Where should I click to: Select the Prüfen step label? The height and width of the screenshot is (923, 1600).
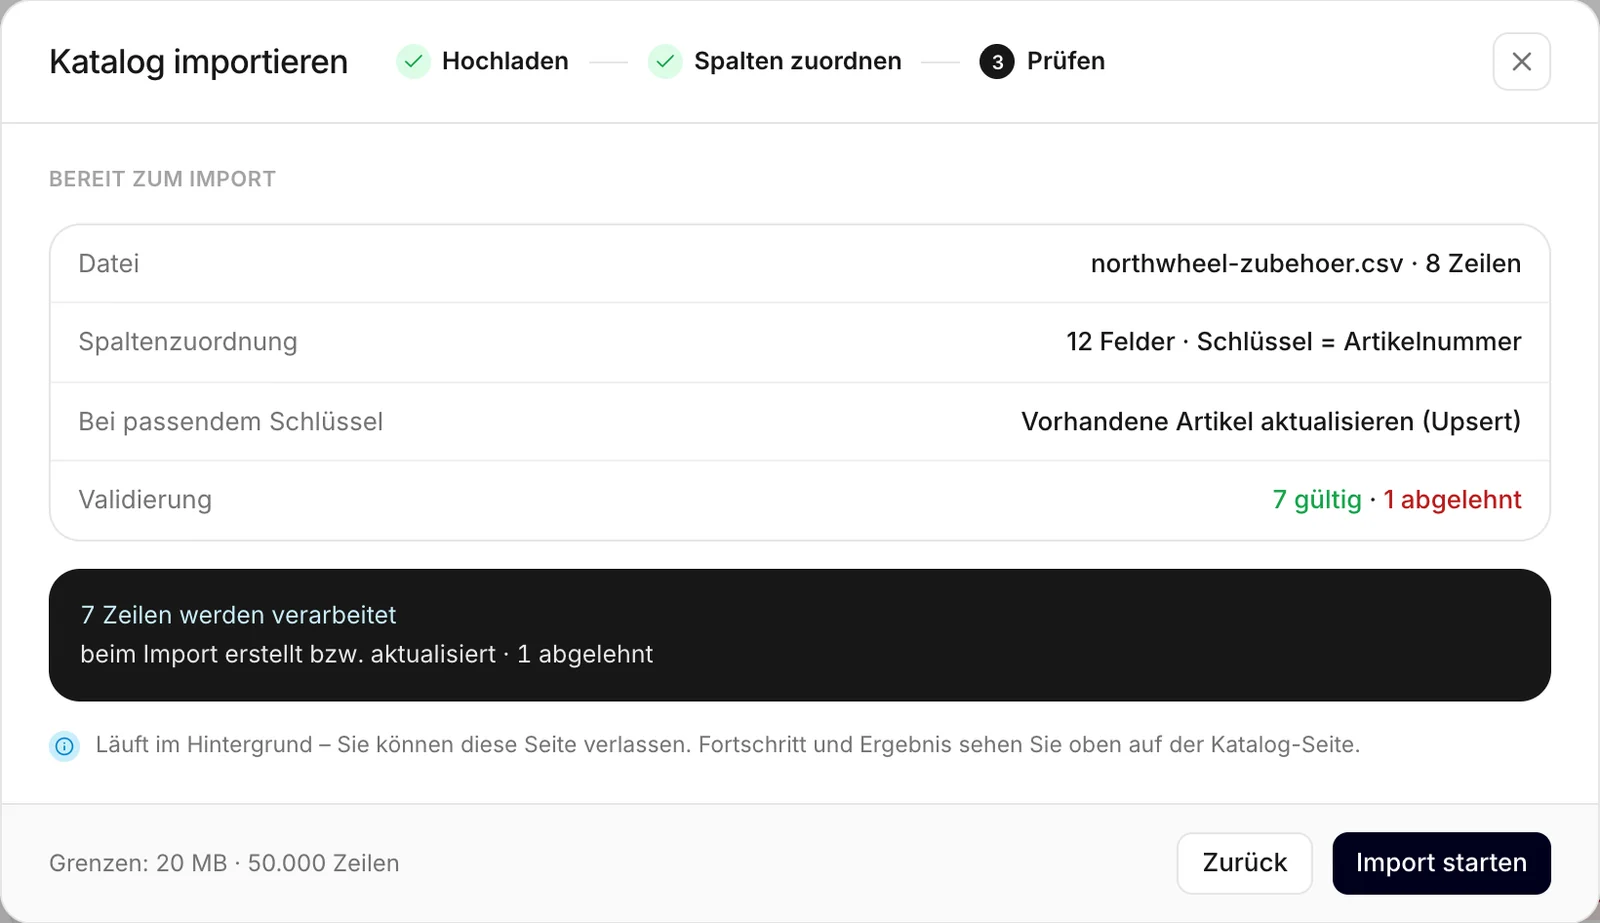[1066, 61]
